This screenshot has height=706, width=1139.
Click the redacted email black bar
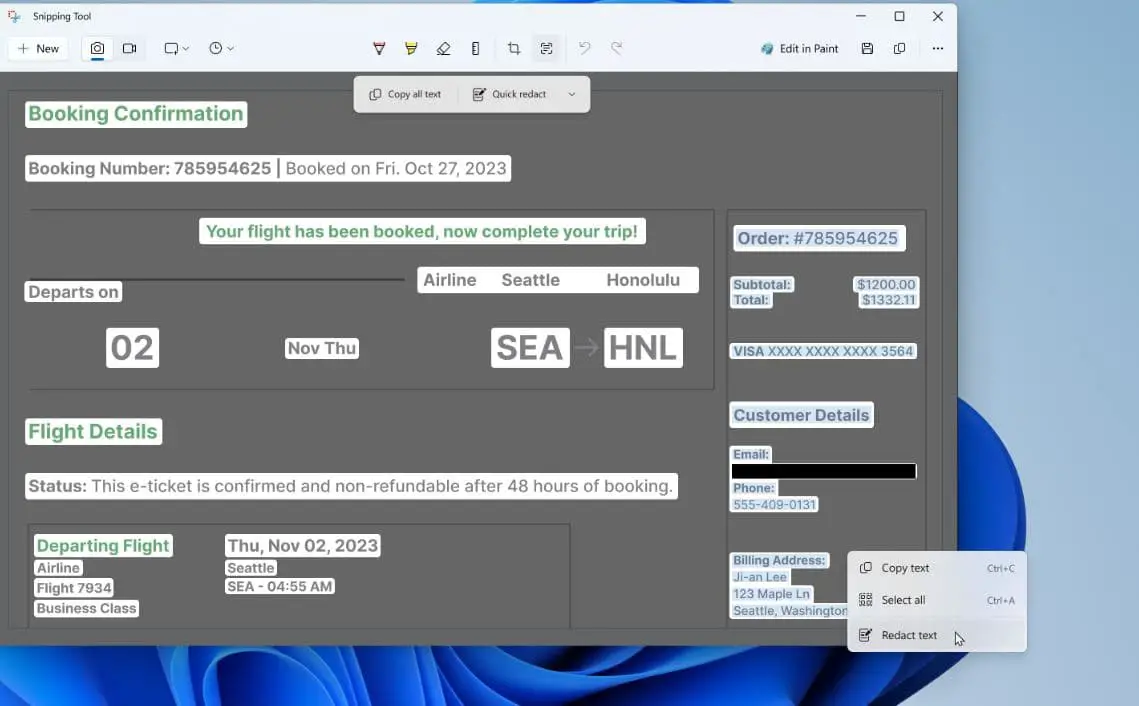pos(824,471)
